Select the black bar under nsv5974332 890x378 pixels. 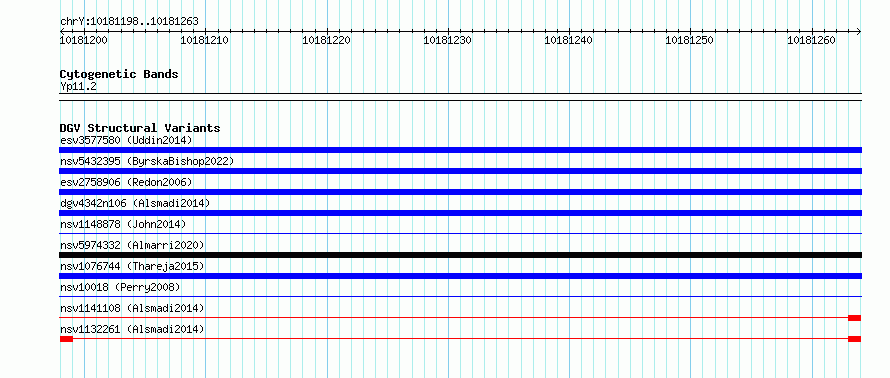[460, 255]
